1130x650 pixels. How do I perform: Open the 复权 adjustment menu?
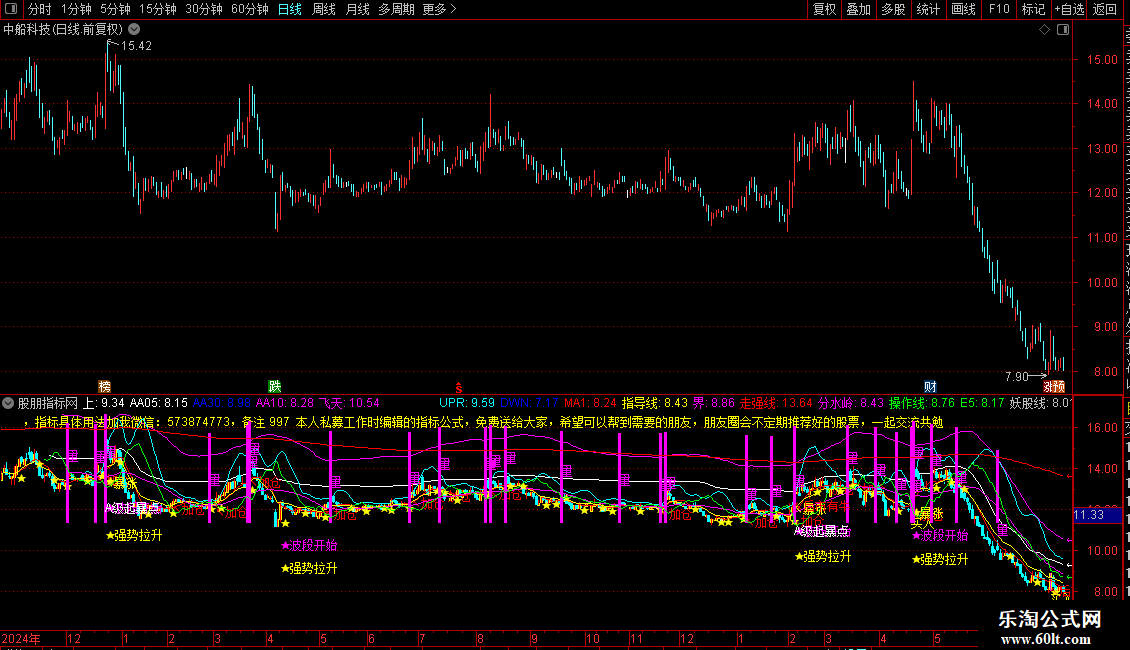824,9
